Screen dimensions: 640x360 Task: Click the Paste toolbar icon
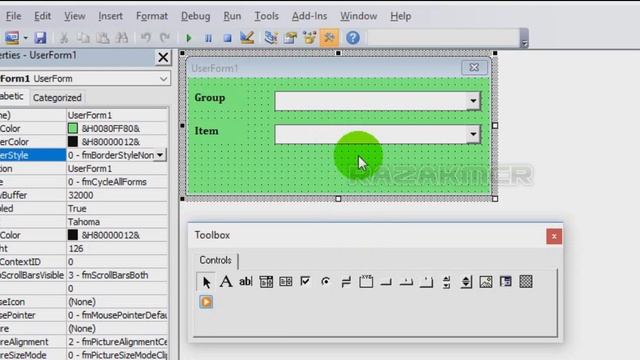(x=102, y=38)
